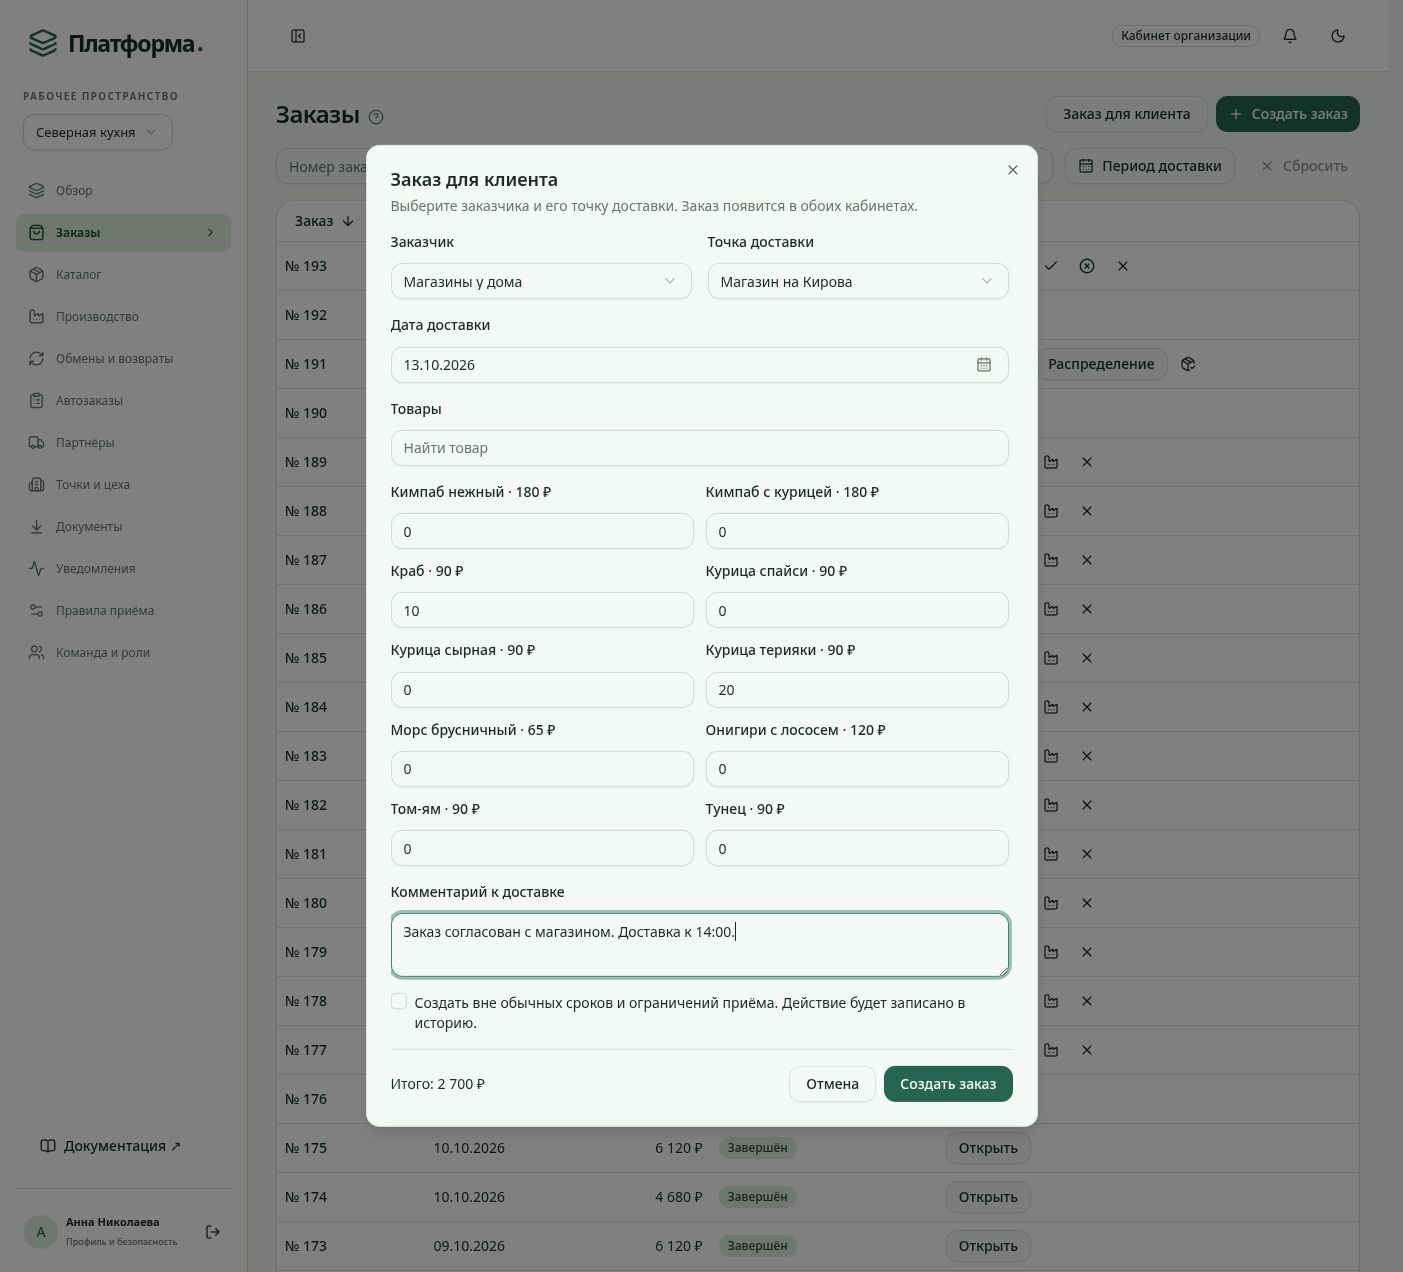Image resolution: width=1403 pixels, height=1272 pixels.
Task: Close the «Заказ для клиента» dialog
Action: (1012, 170)
